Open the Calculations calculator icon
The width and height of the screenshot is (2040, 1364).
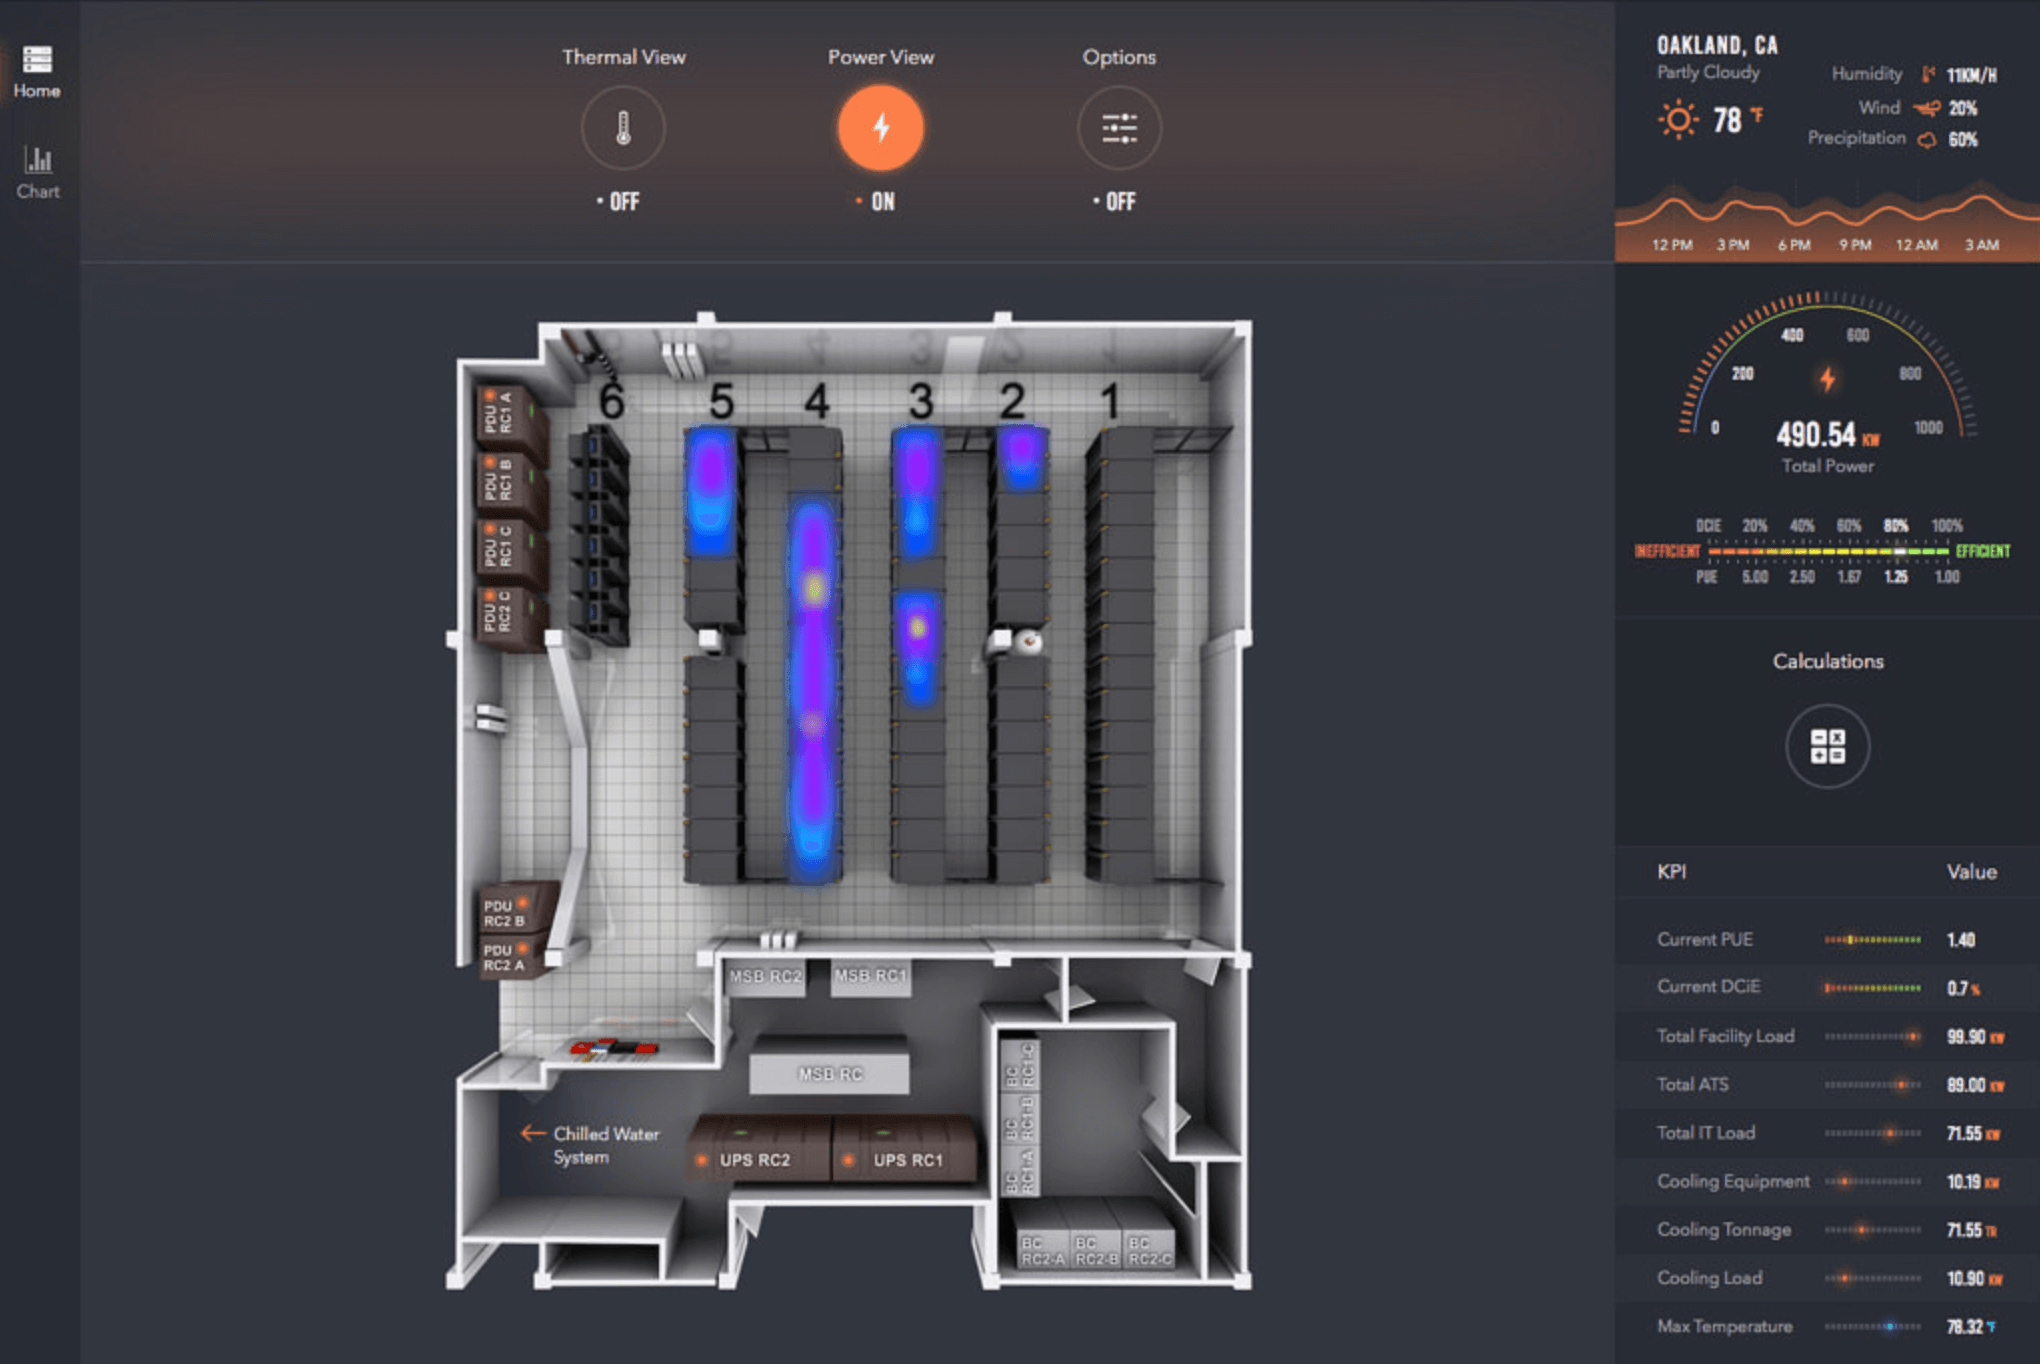click(1827, 746)
